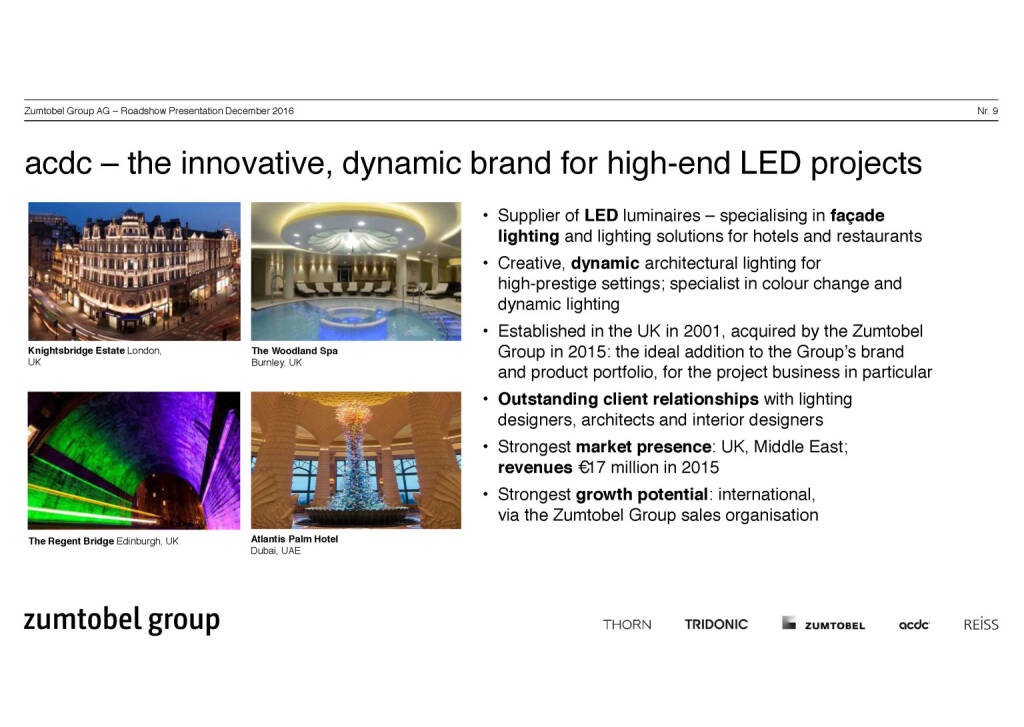The image size is (1024, 727).
Task: Click the THORN brand logo
Action: [626, 624]
